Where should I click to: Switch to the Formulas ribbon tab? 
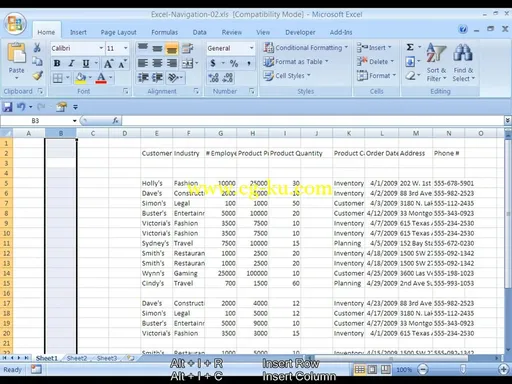pyautogui.click(x=164, y=32)
